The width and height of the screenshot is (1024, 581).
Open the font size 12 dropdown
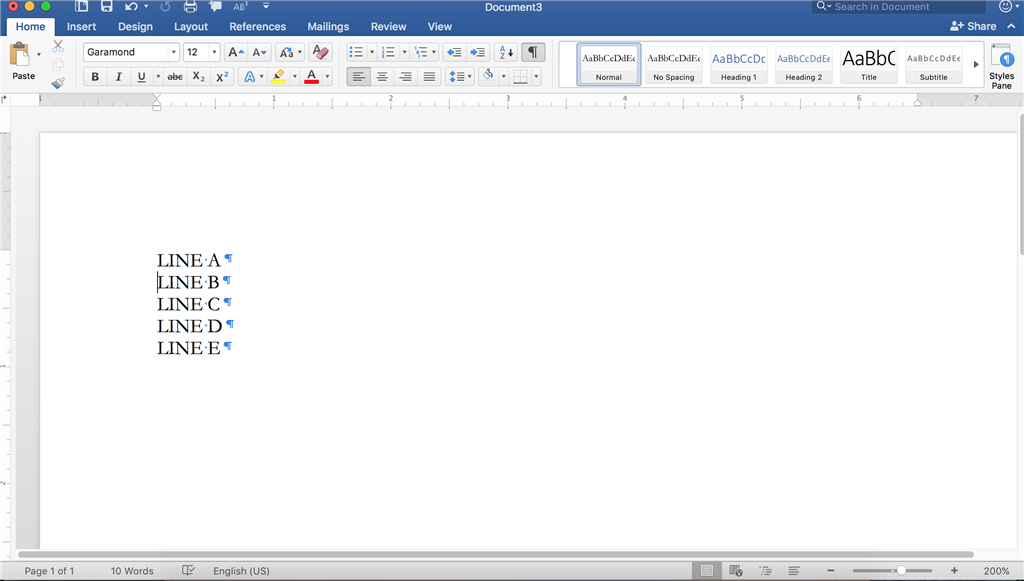point(214,52)
